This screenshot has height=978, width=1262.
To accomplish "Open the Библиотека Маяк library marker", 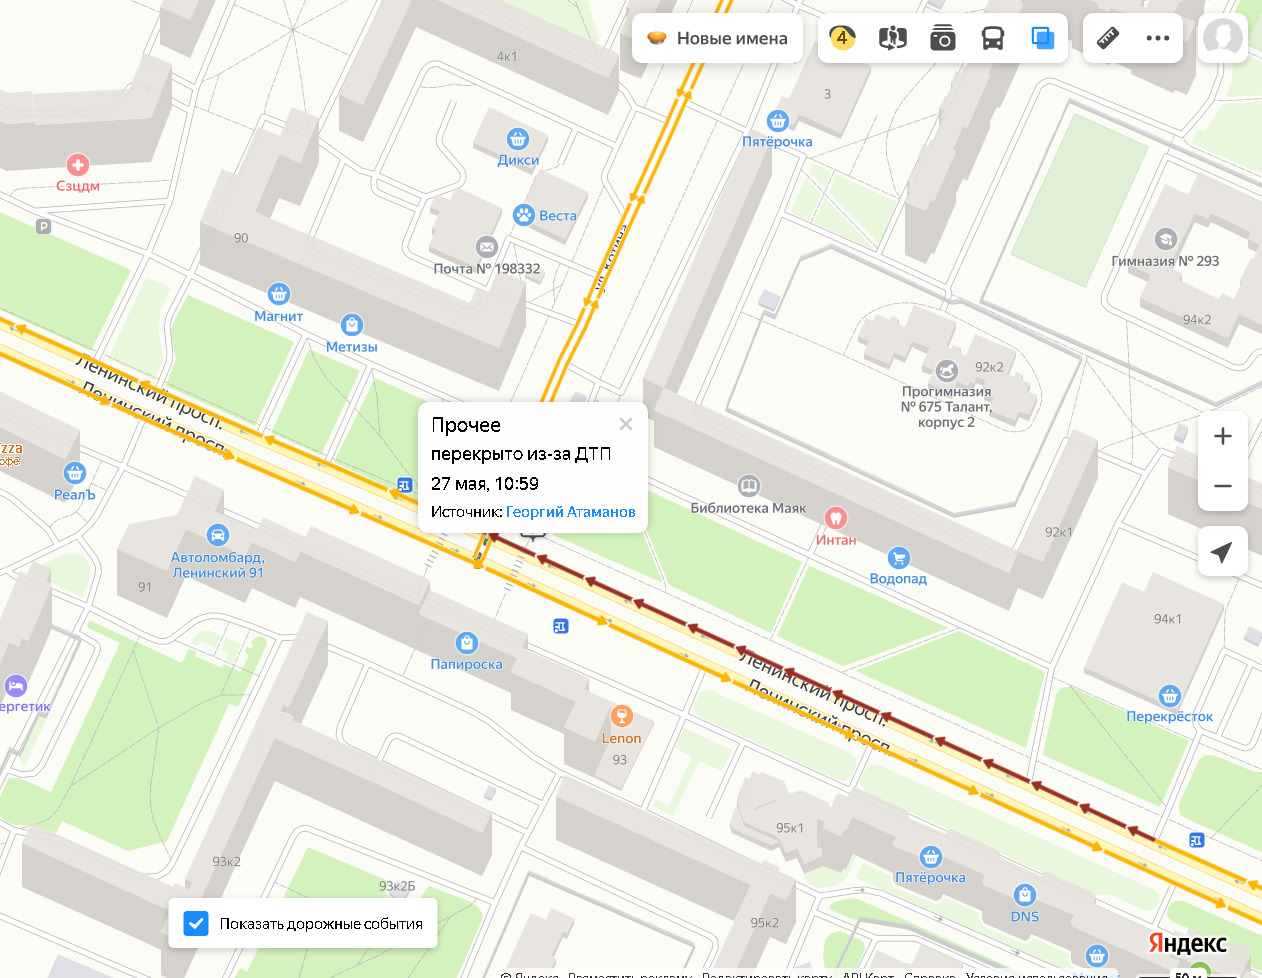I will 749,486.
